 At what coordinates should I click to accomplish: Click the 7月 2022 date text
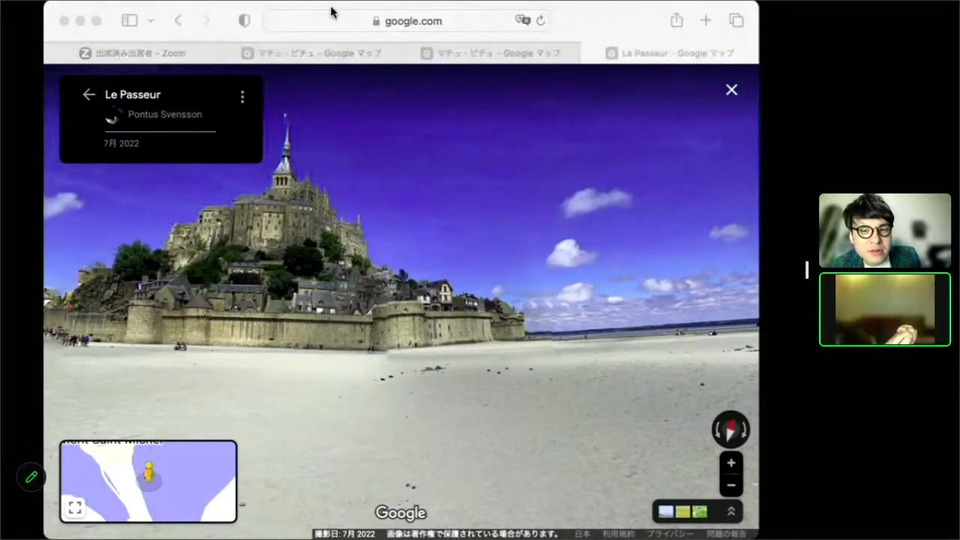tap(121, 143)
